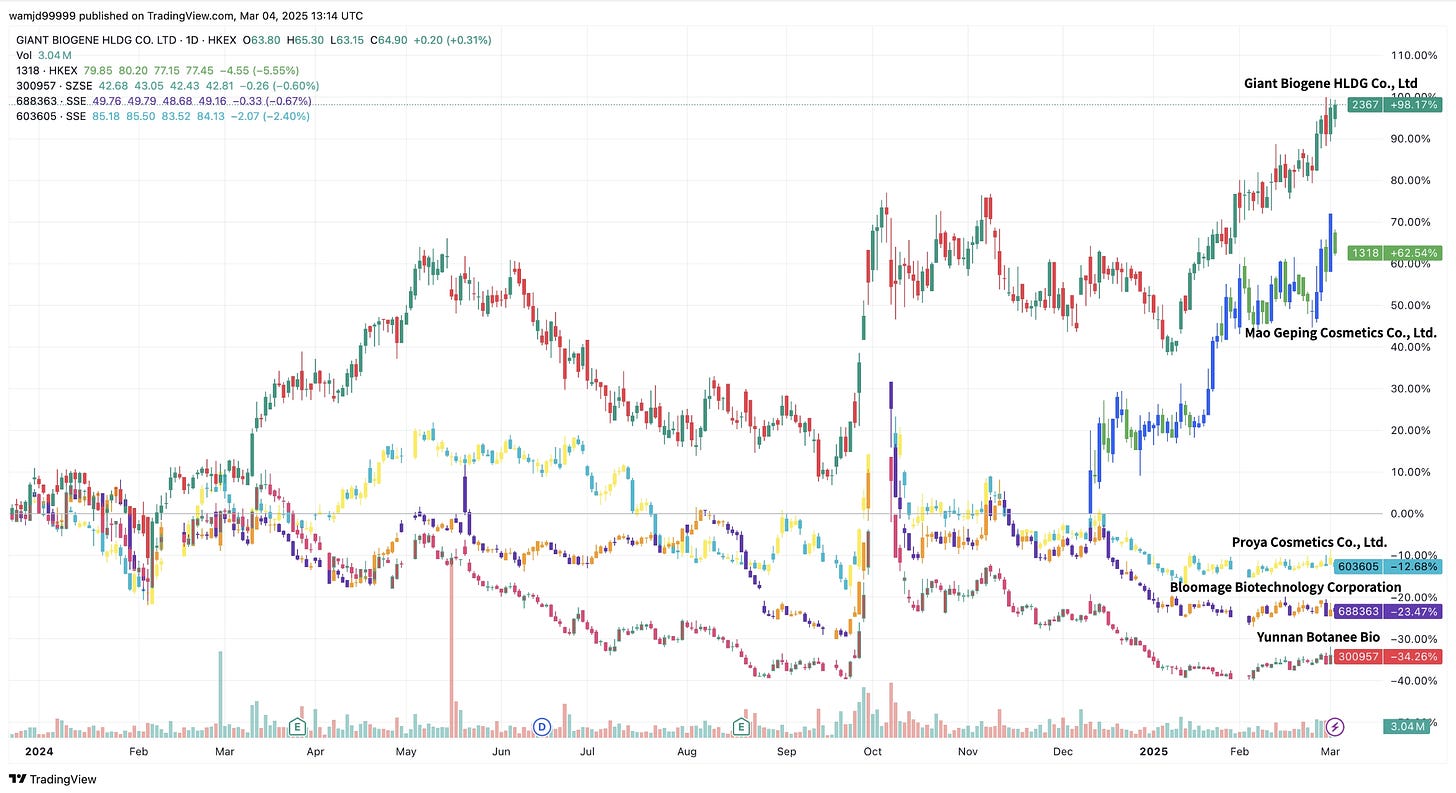Click the Bloomage Biotechnology Corporation annotation
The width and height of the screenshot is (1456, 793).
click(x=1285, y=587)
